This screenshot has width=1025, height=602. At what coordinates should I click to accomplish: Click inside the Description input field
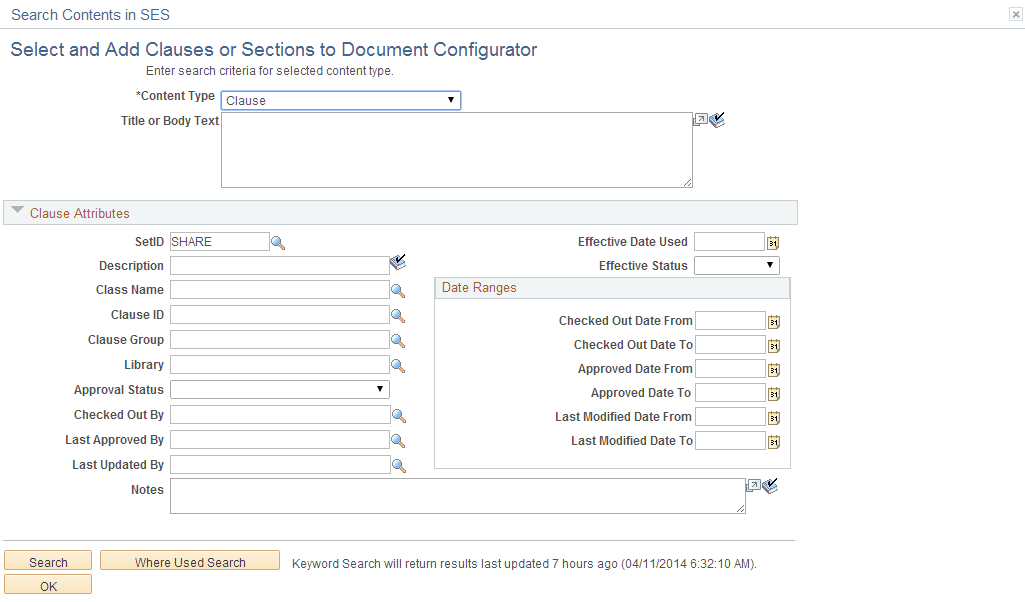280,265
